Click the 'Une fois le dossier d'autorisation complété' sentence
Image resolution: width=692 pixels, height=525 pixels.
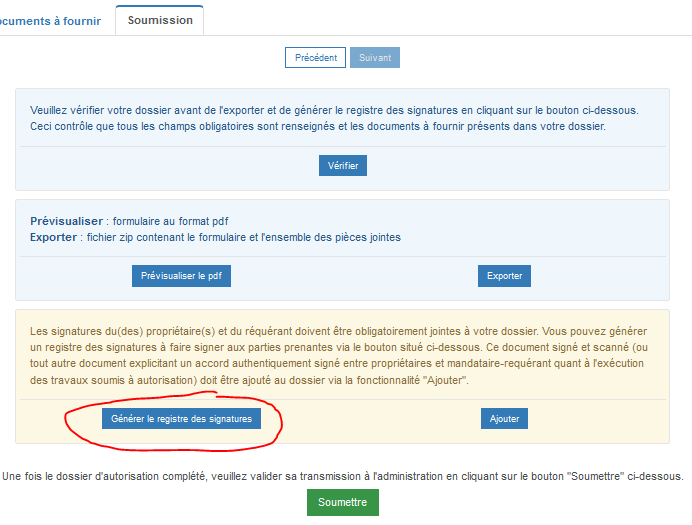tap(343, 476)
